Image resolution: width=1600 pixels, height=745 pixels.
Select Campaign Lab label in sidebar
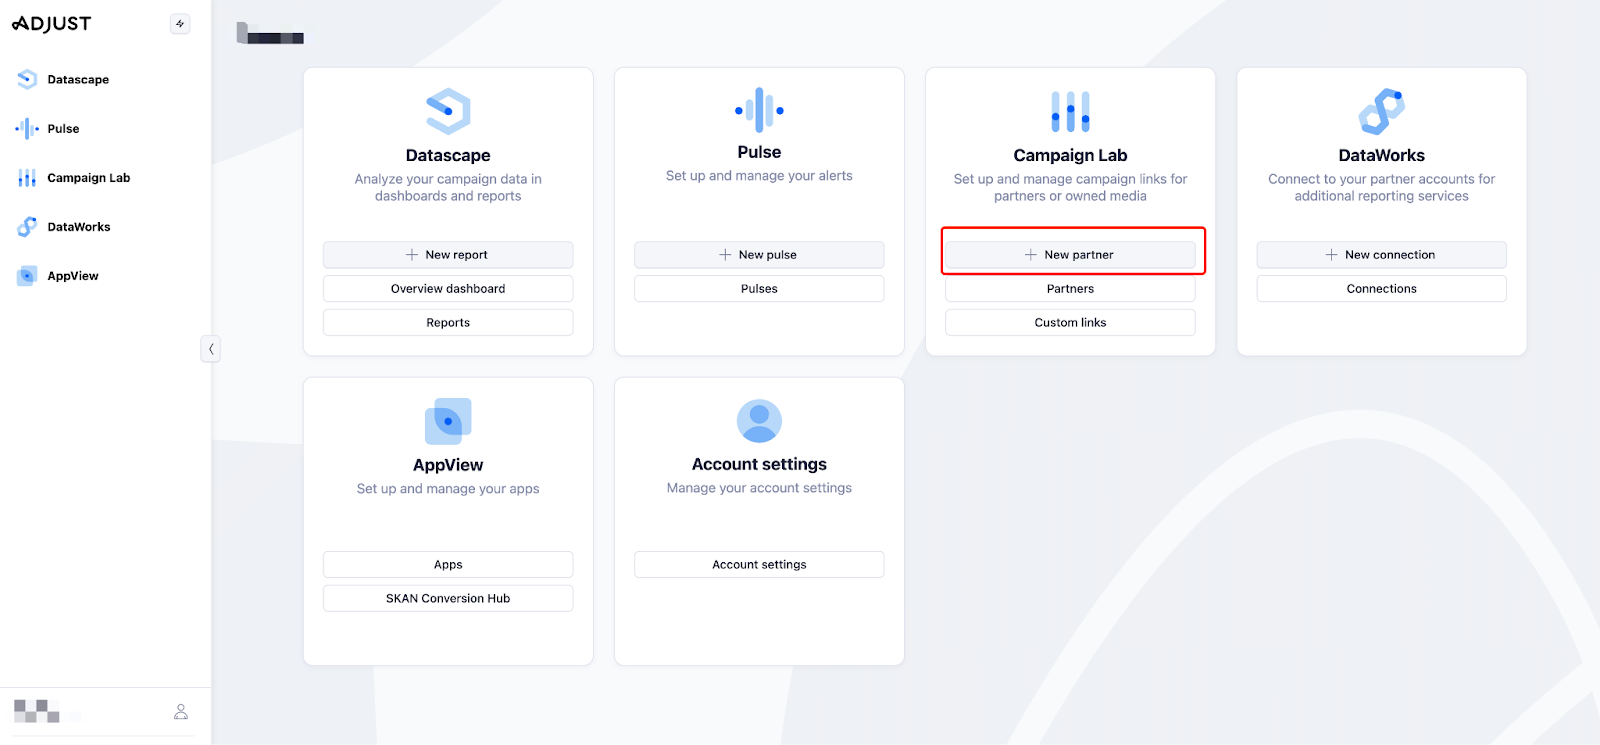(x=89, y=177)
